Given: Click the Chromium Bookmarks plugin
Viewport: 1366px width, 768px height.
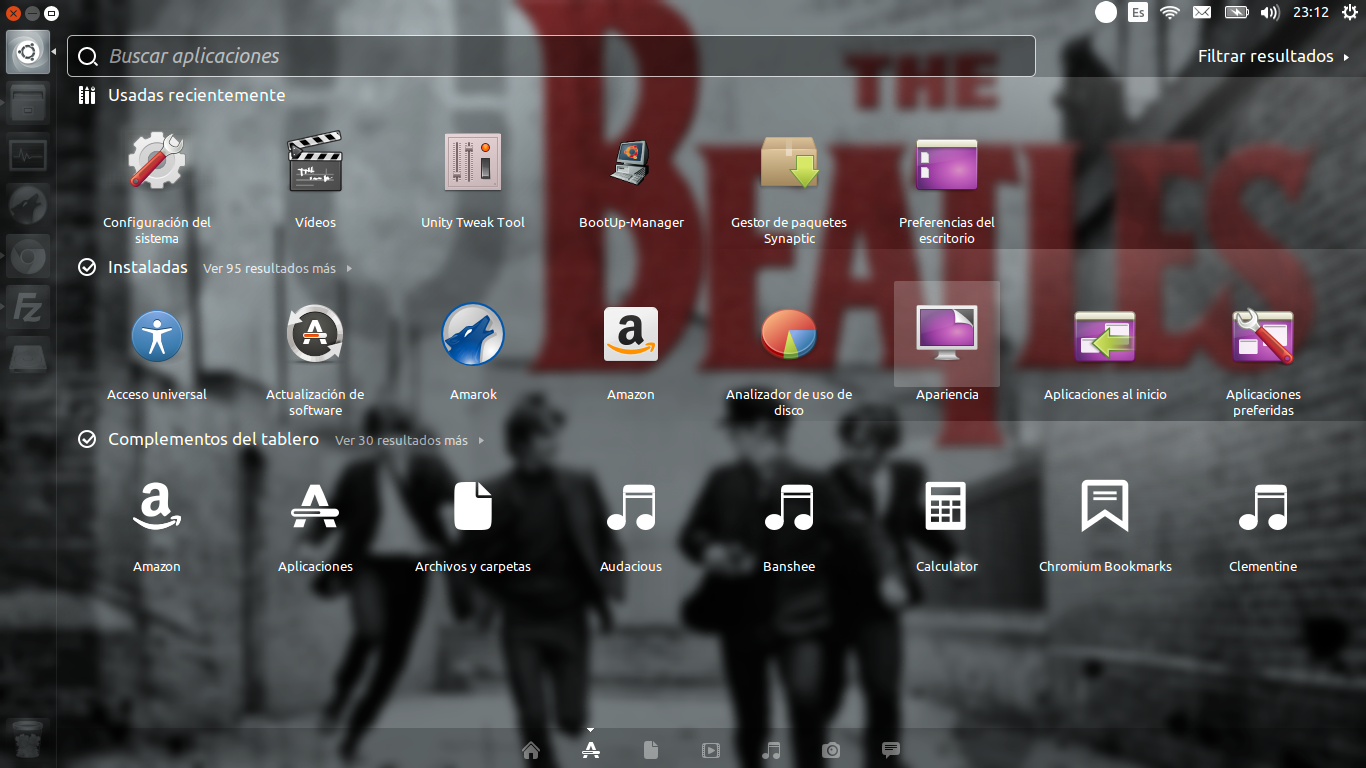Looking at the screenshot, I should (1105, 506).
